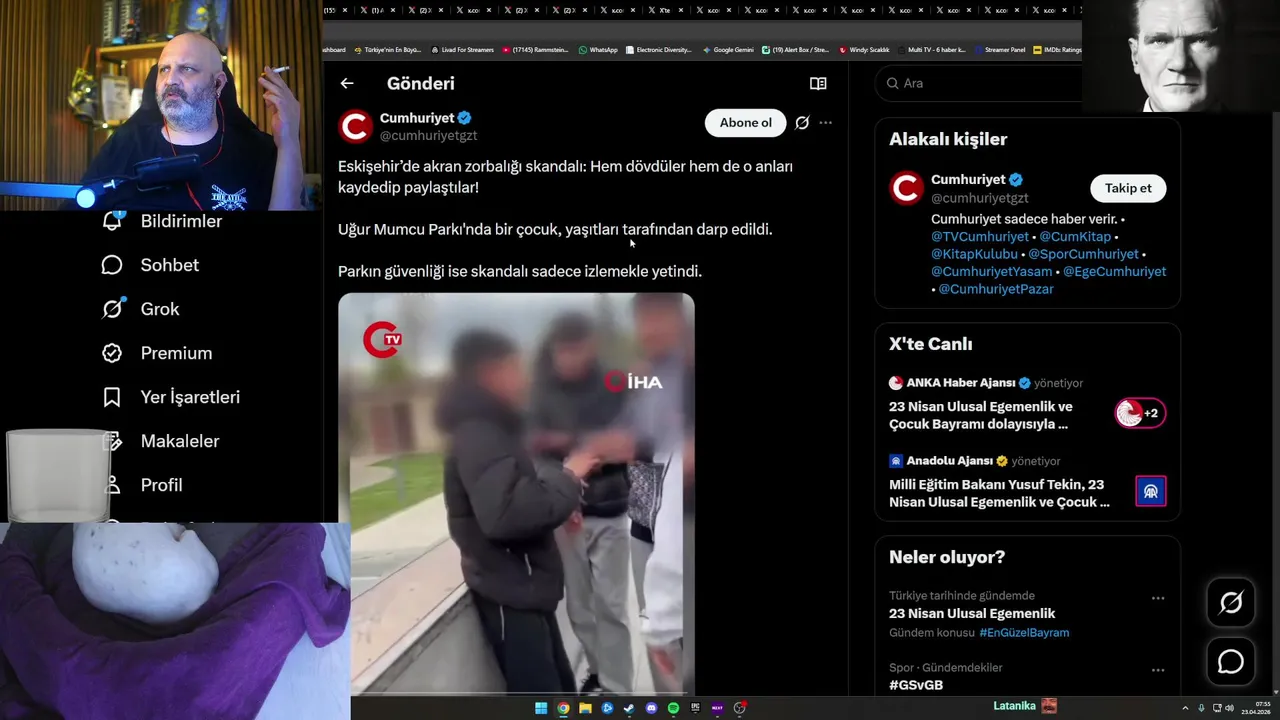Click the taskbar volume icon

click(x=1230, y=708)
